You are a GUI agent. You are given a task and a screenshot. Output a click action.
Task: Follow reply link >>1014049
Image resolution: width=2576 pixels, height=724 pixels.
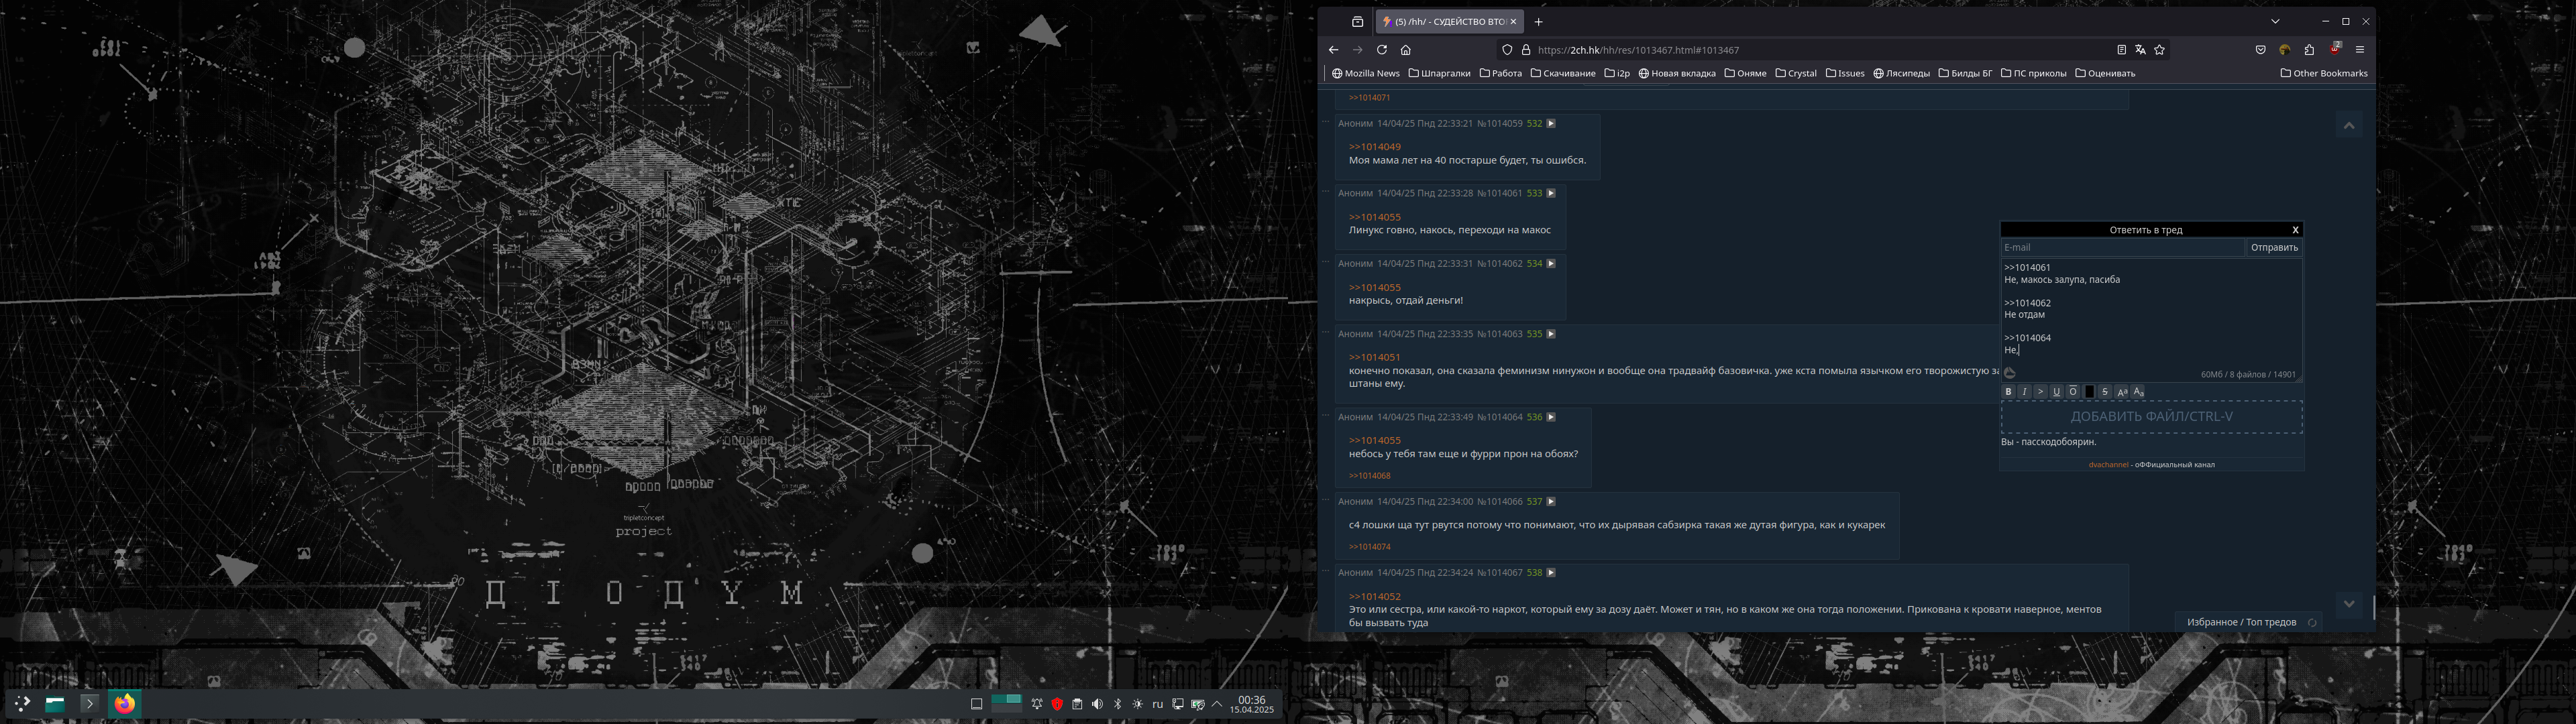pyautogui.click(x=1374, y=147)
